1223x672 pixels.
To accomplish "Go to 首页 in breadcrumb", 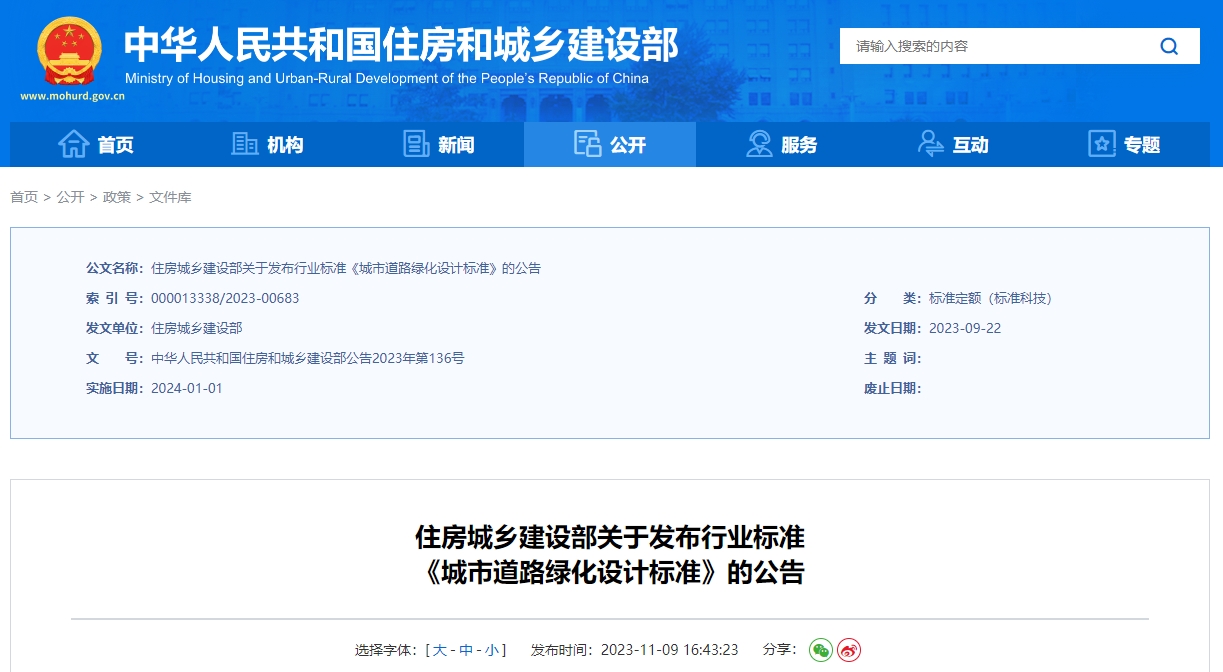I will tap(24, 197).
